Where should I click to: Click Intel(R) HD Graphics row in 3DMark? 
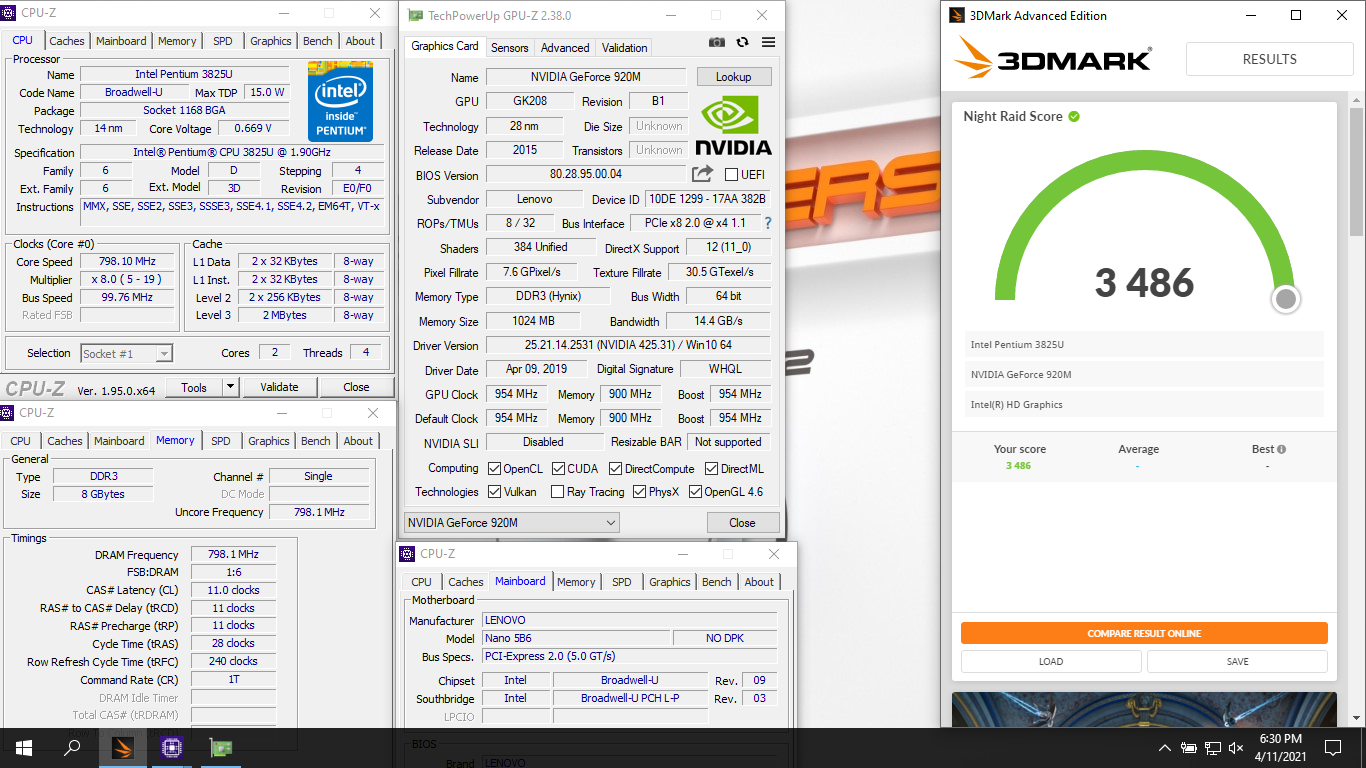point(1144,404)
